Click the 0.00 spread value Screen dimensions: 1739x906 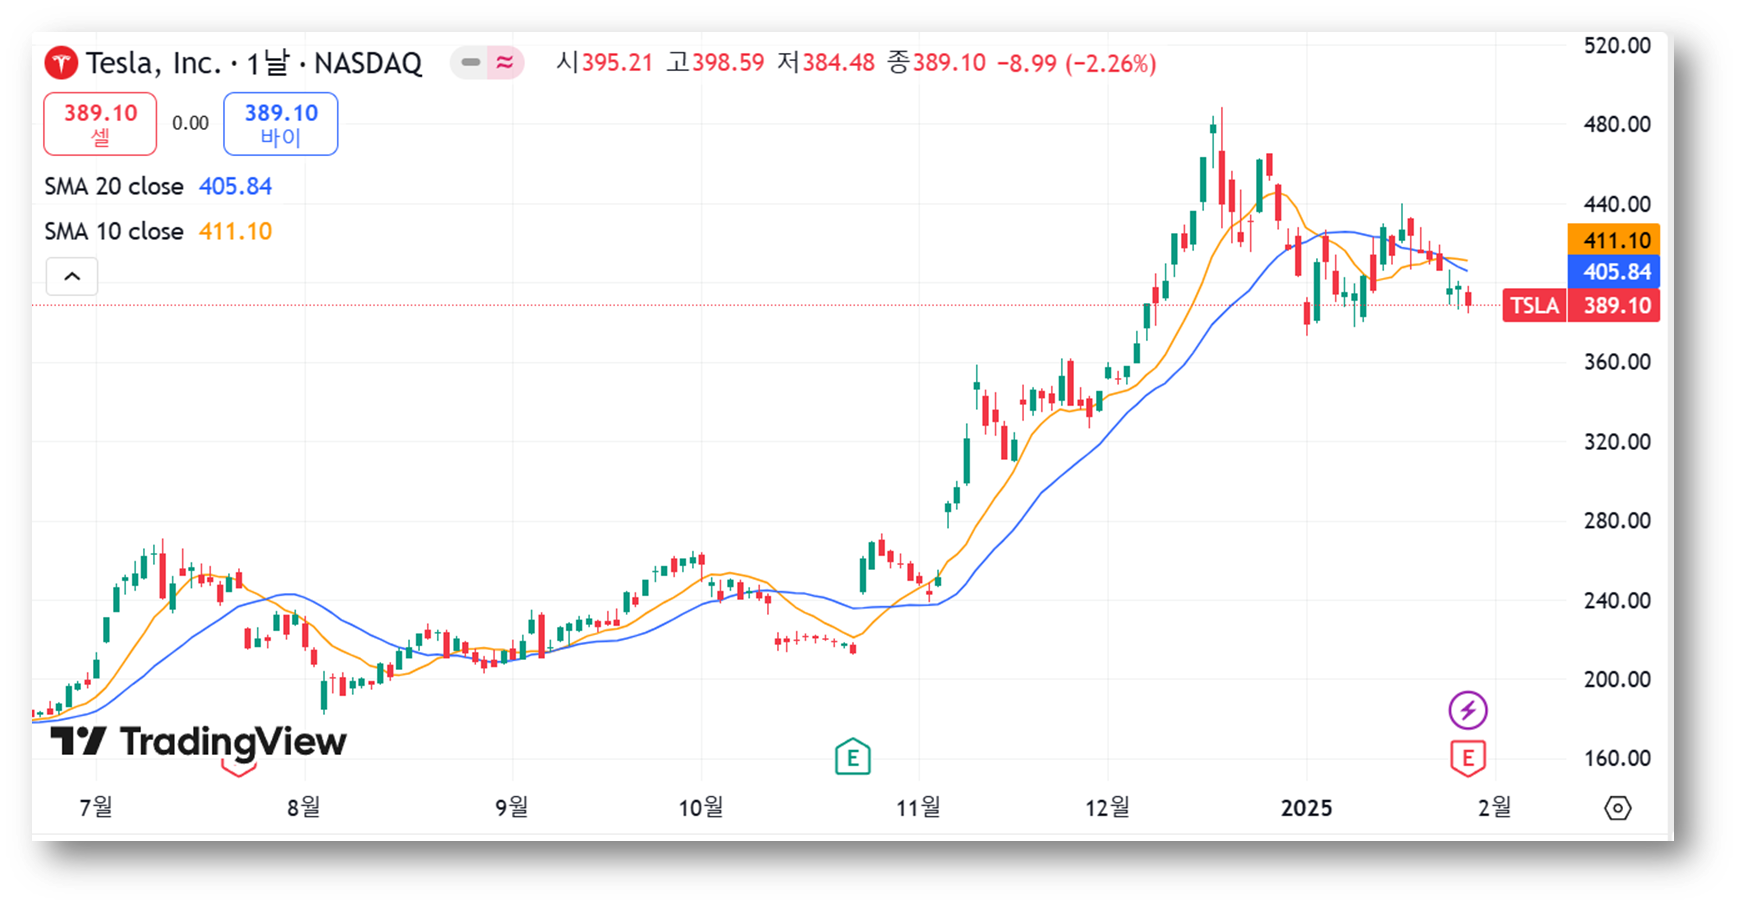(x=190, y=124)
